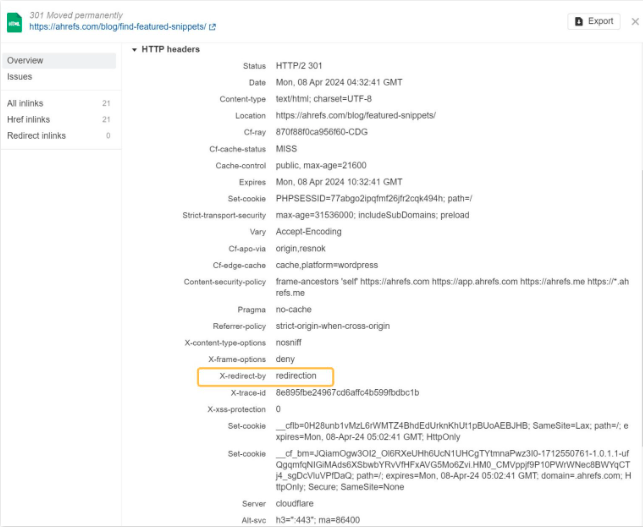Click the green HTML file type icon
643x527 pixels.
pyautogui.click(x=14, y=22)
